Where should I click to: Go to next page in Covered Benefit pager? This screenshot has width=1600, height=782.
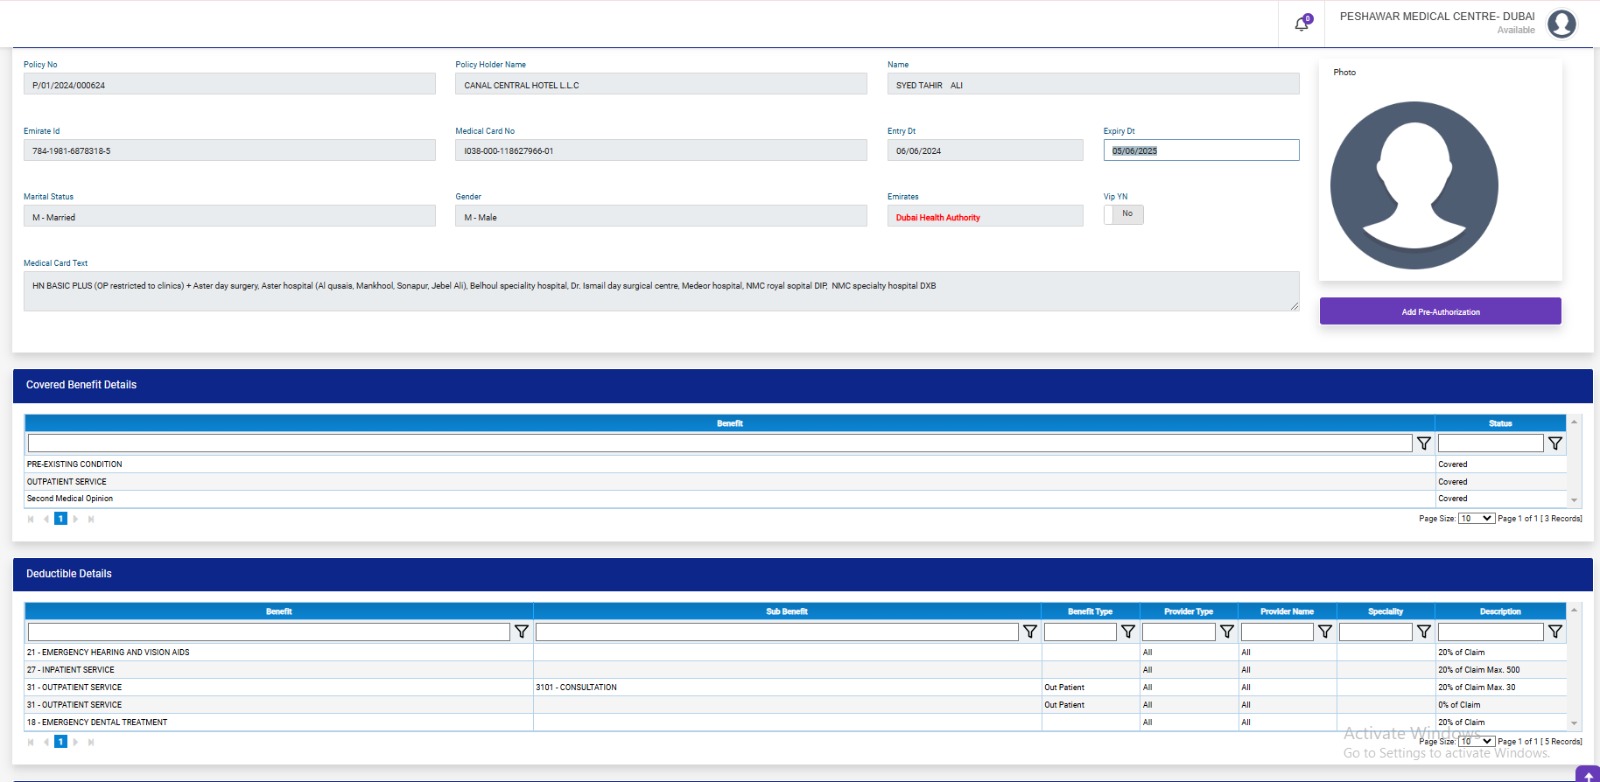pos(75,519)
